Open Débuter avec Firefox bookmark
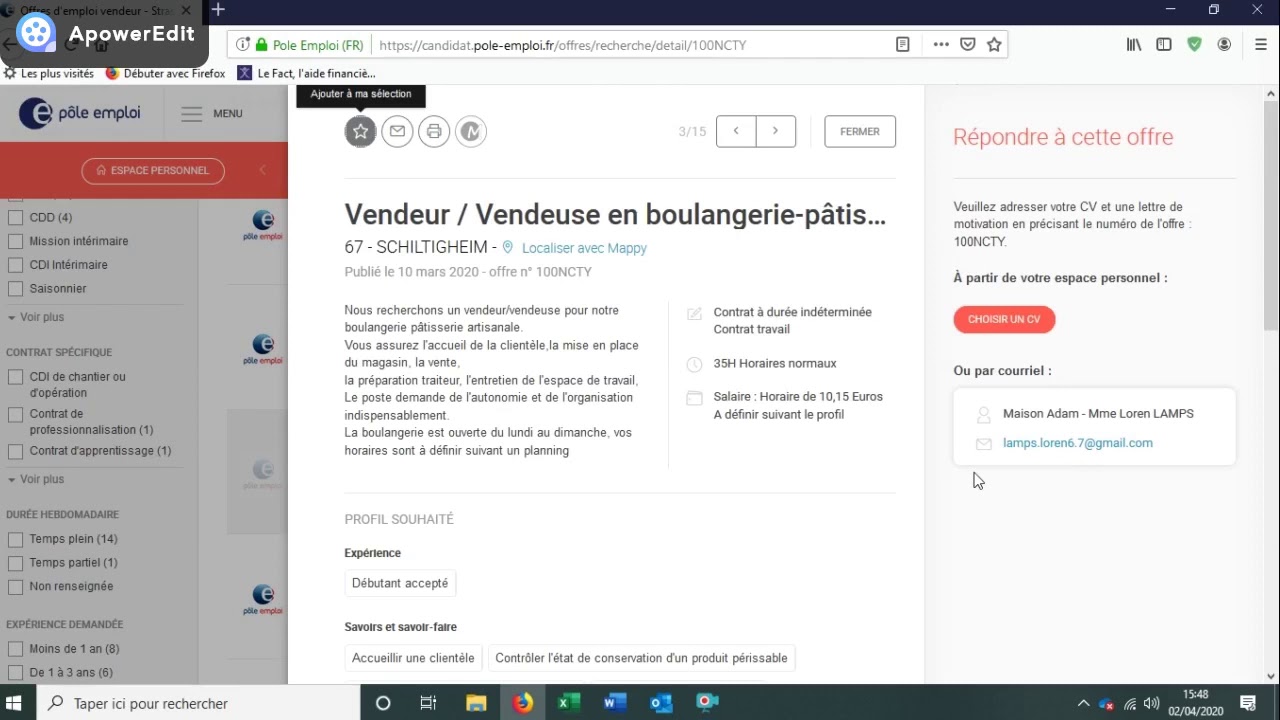The height and width of the screenshot is (720, 1280). (166, 73)
